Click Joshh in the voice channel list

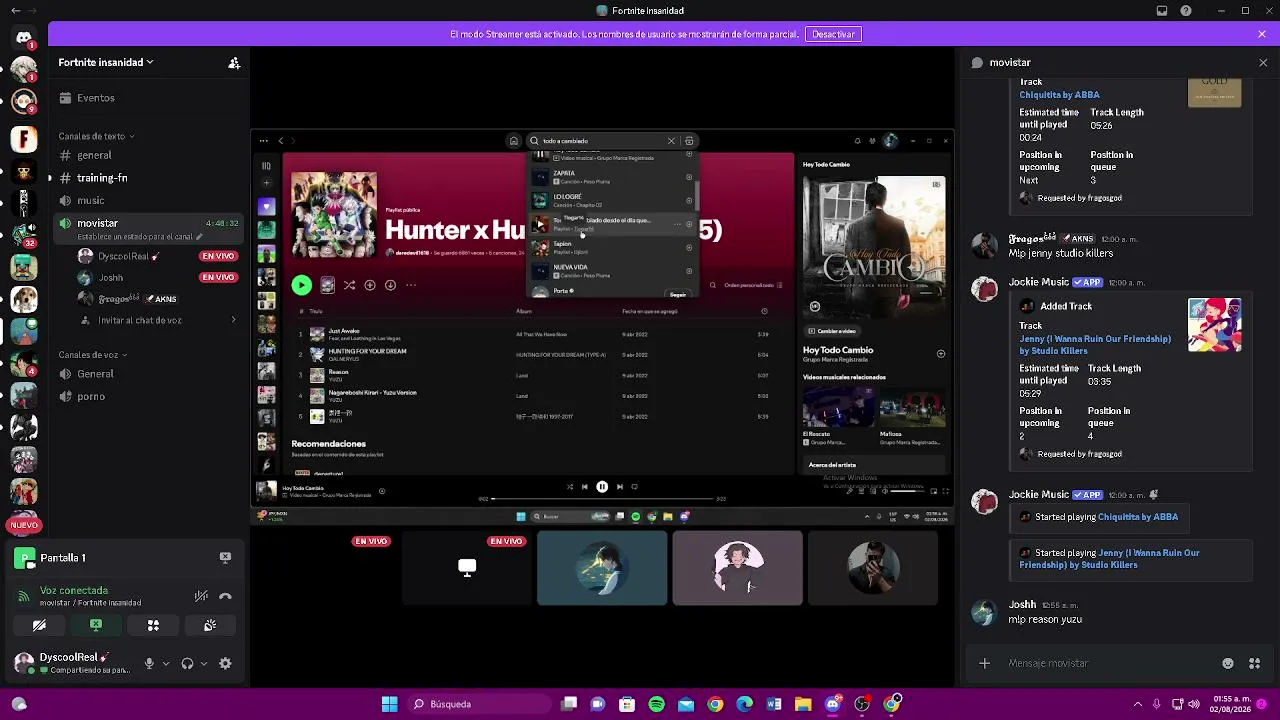point(111,277)
